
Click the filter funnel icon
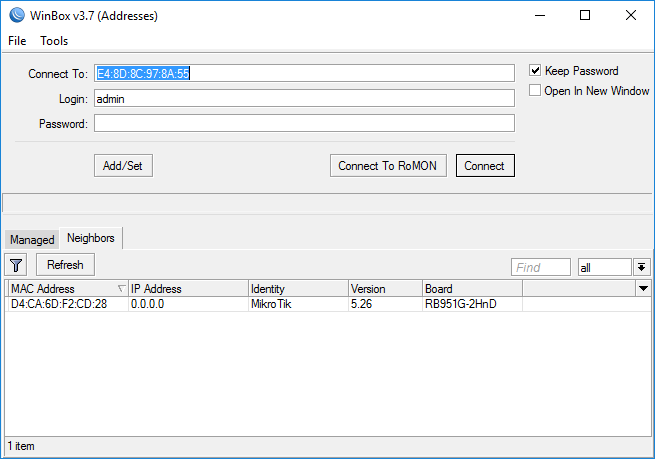(x=16, y=265)
